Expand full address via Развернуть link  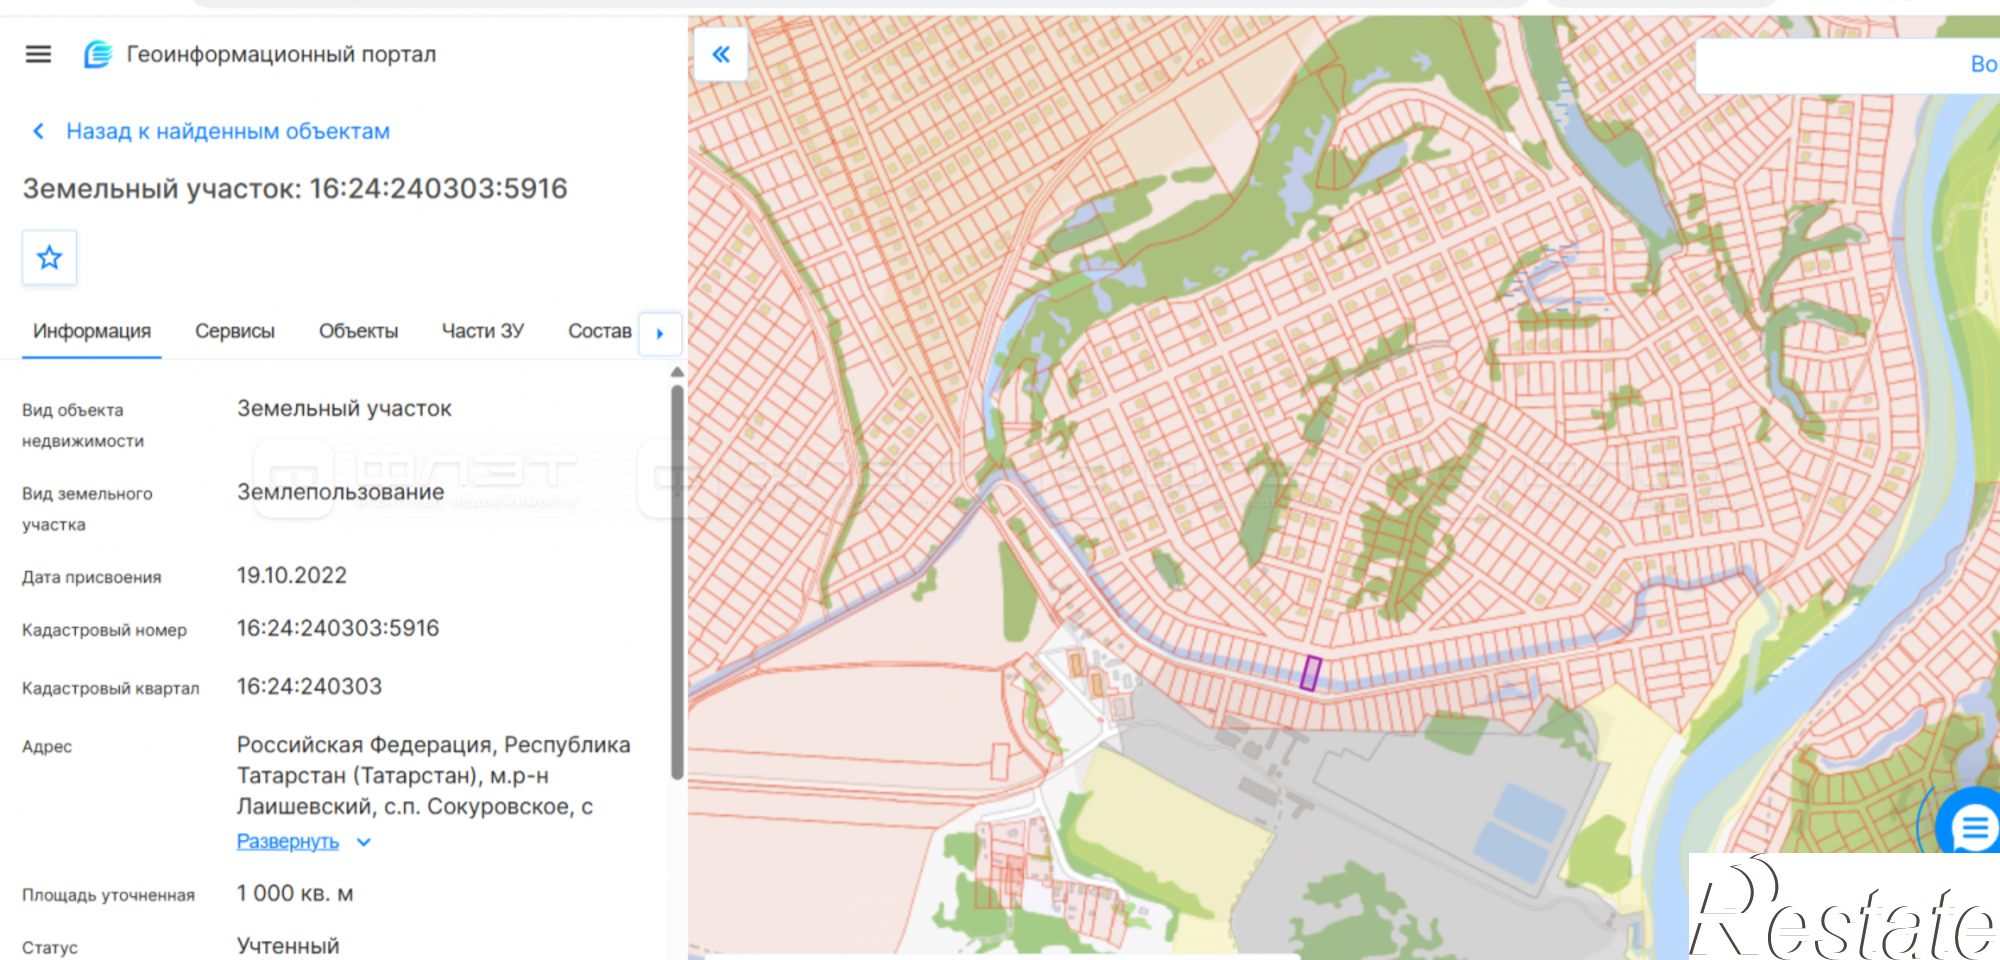click(288, 842)
